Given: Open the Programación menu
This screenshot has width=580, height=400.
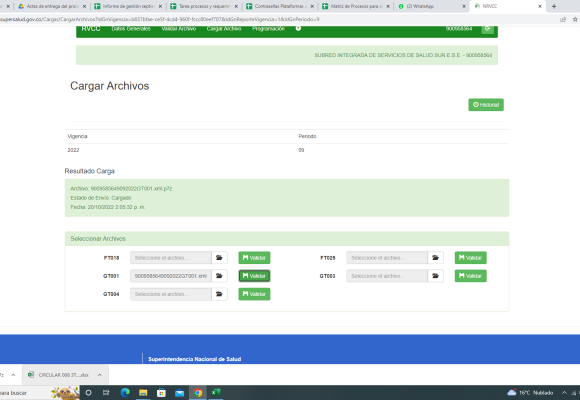Looking at the screenshot, I should (269, 28).
